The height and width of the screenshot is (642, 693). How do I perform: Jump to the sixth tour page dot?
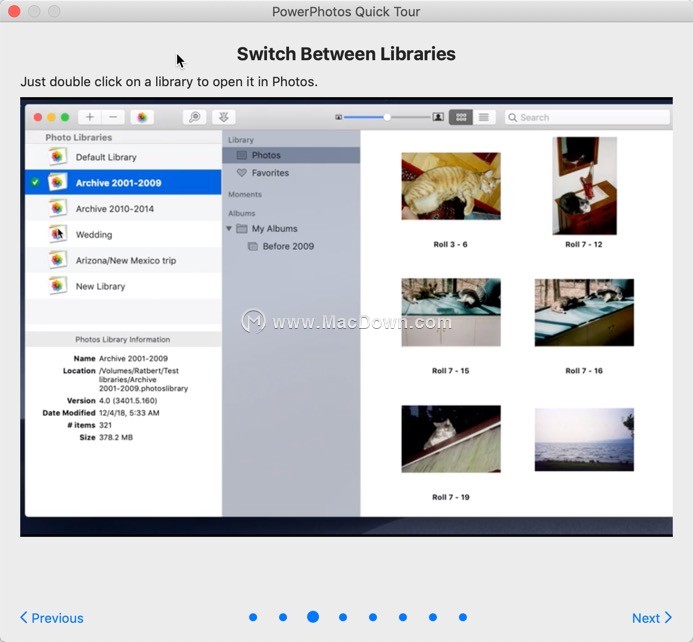tap(403, 617)
